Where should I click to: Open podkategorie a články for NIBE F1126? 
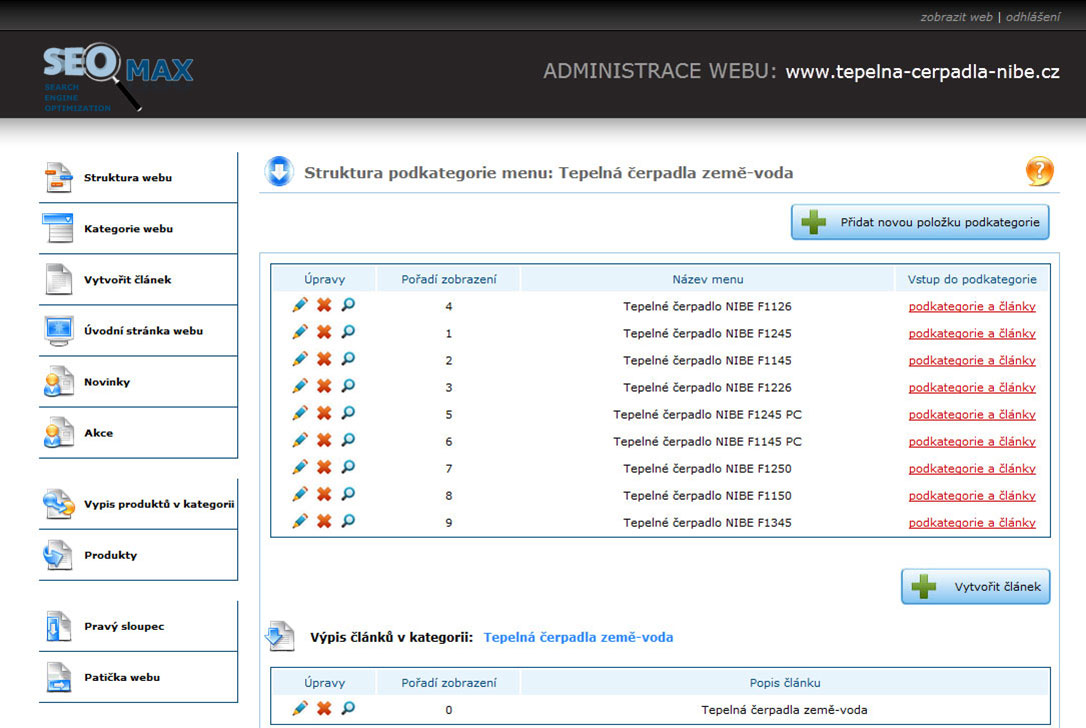pyautogui.click(x=972, y=306)
